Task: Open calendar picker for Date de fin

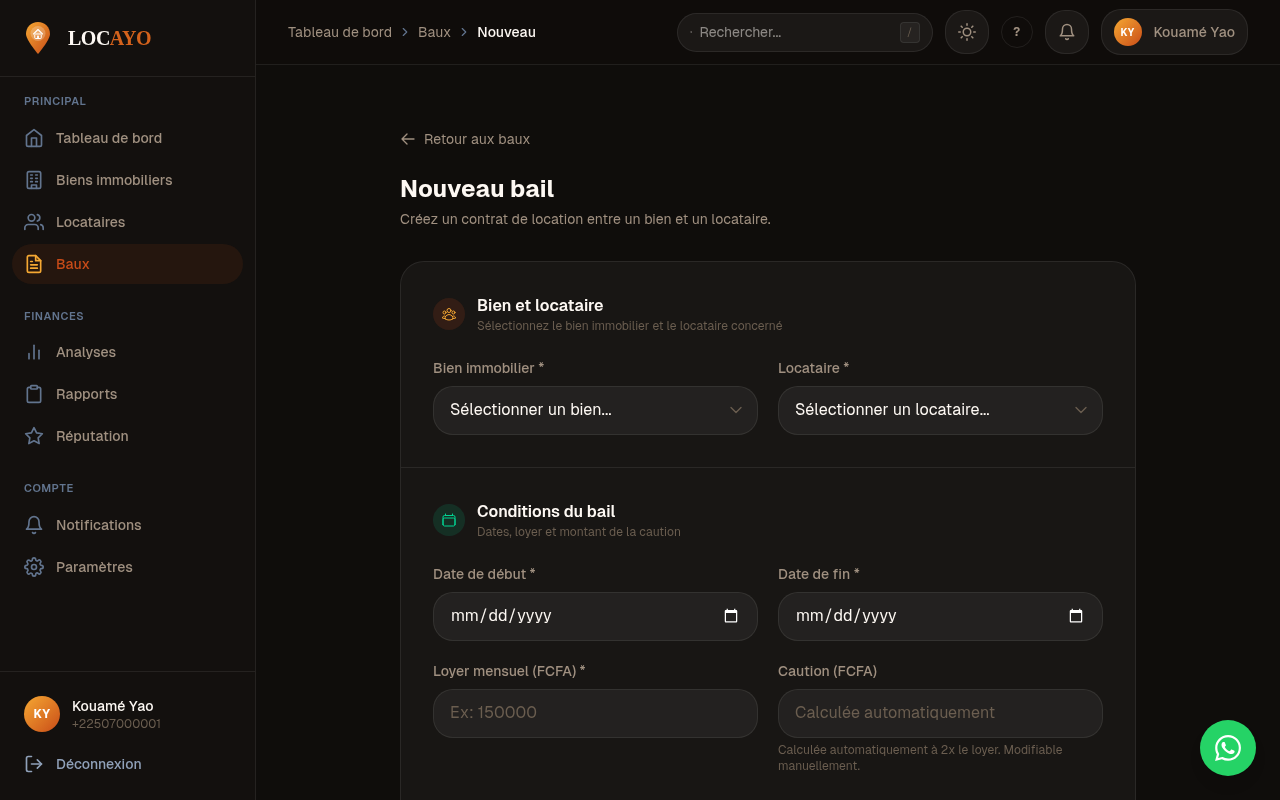Action: [x=1076, y=616]
